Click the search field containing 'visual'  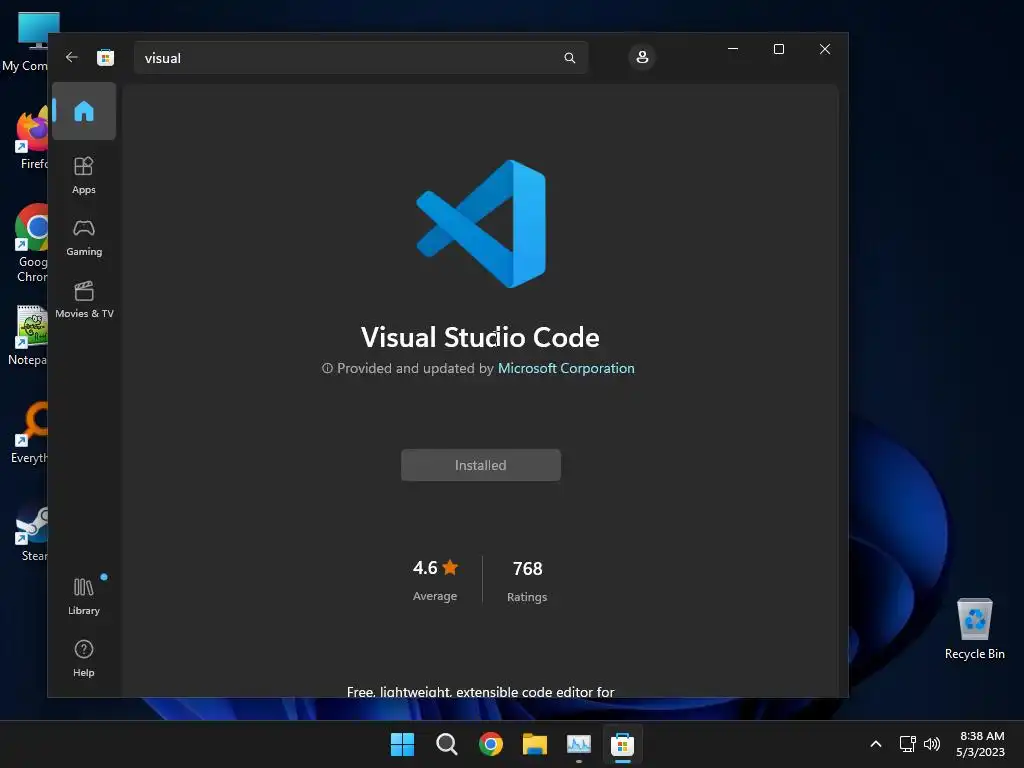tap(361, 58)
